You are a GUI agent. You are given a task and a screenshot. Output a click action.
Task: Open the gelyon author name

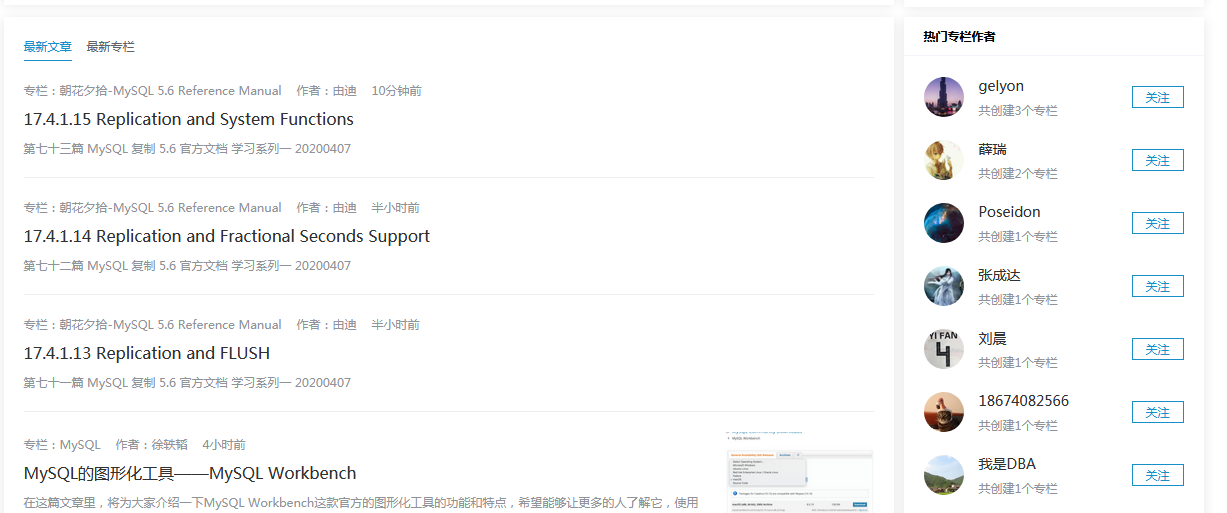click(x=1001, y=86)
